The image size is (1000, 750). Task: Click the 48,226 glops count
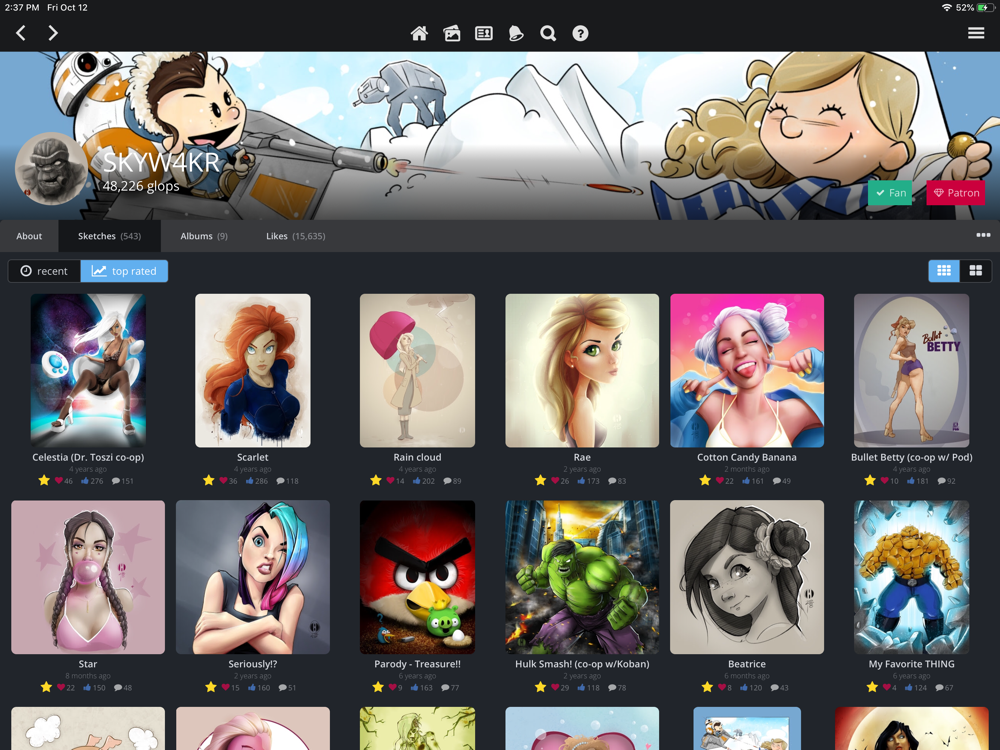point(141,186)
